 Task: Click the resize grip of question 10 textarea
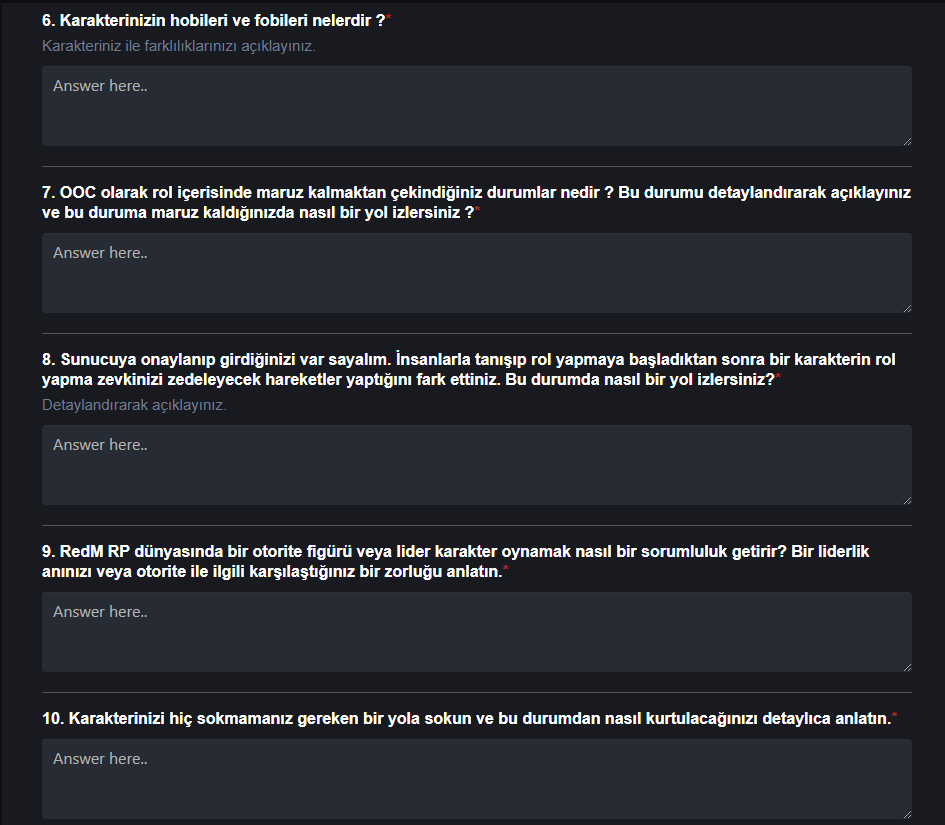click(x=907, y=814)
